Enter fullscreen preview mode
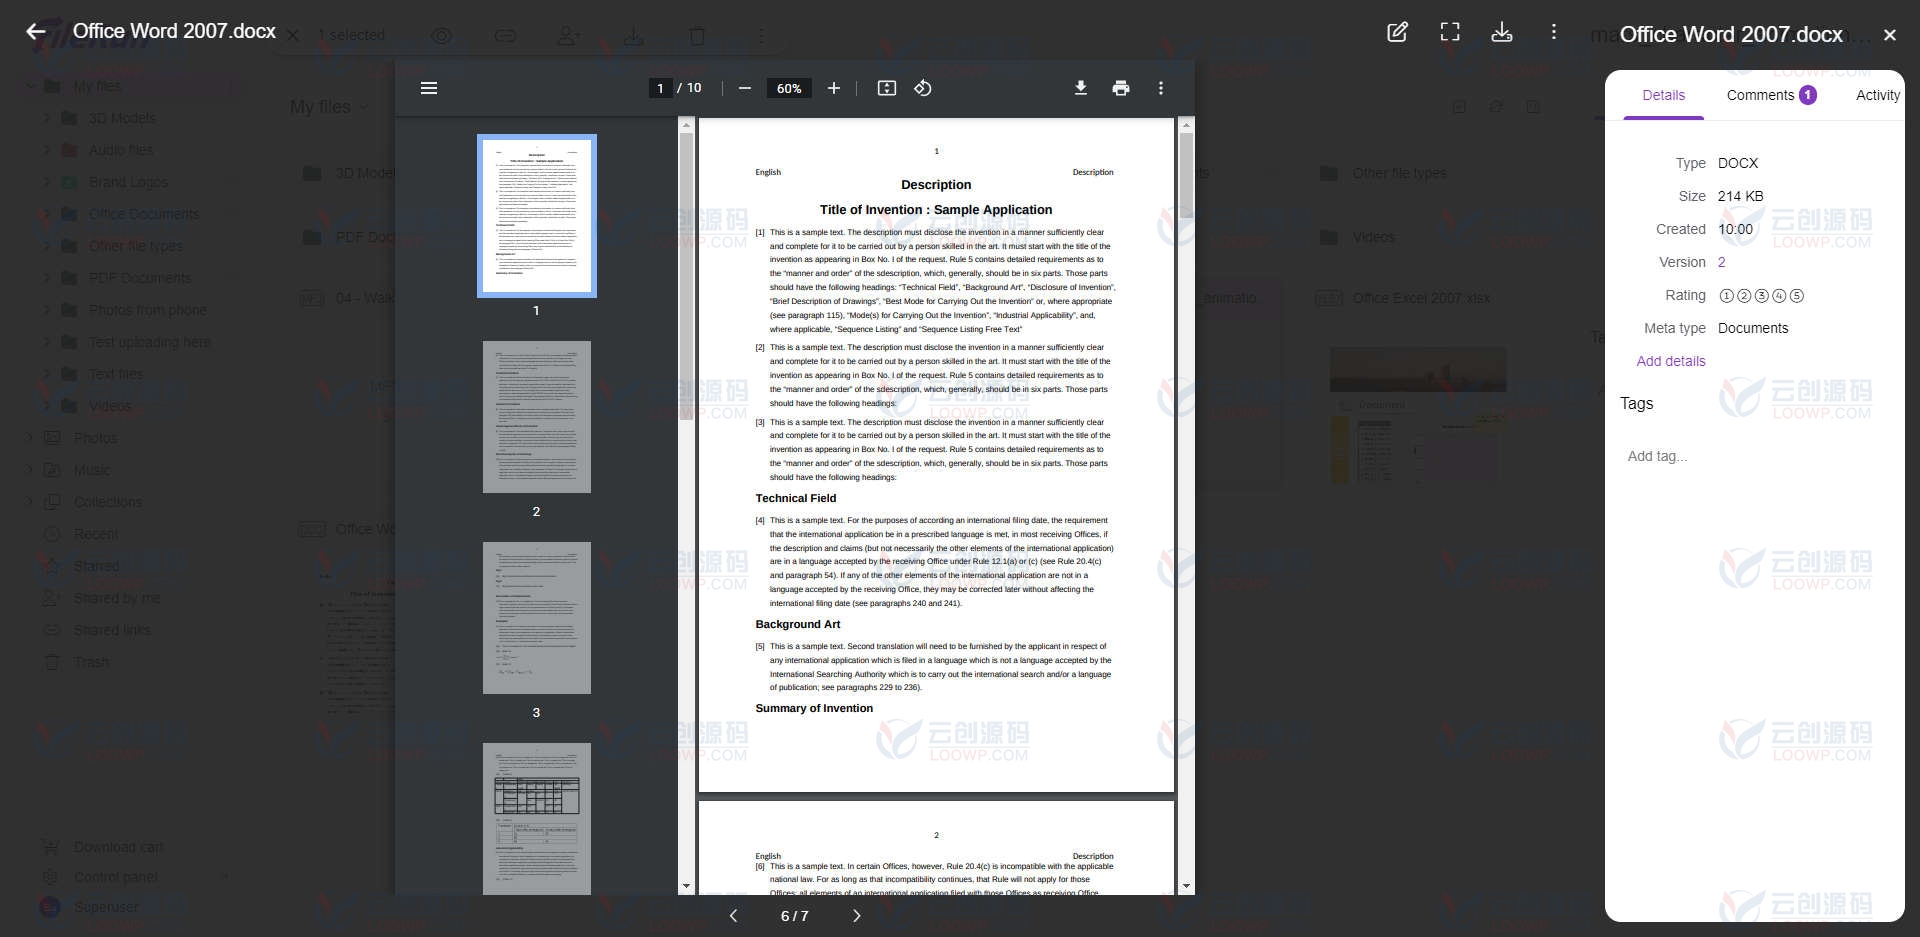The height and width of the screenshot is (937, 1920). pyautogui.click(x=1450, y=32)
